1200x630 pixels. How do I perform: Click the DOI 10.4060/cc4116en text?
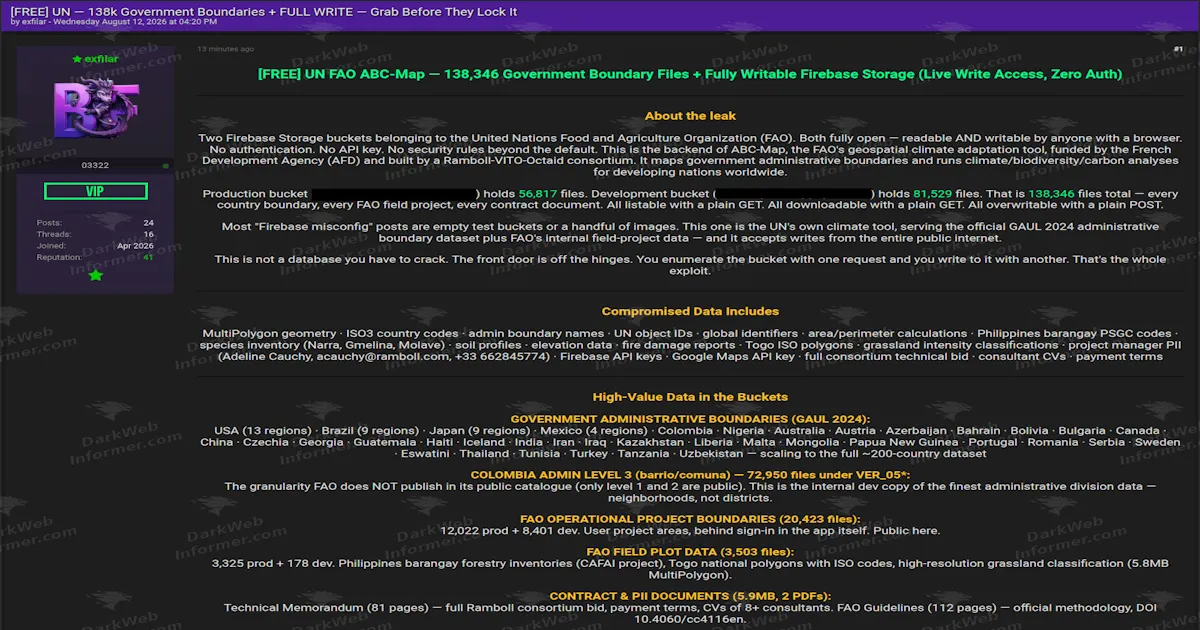[x=690, y=619]
